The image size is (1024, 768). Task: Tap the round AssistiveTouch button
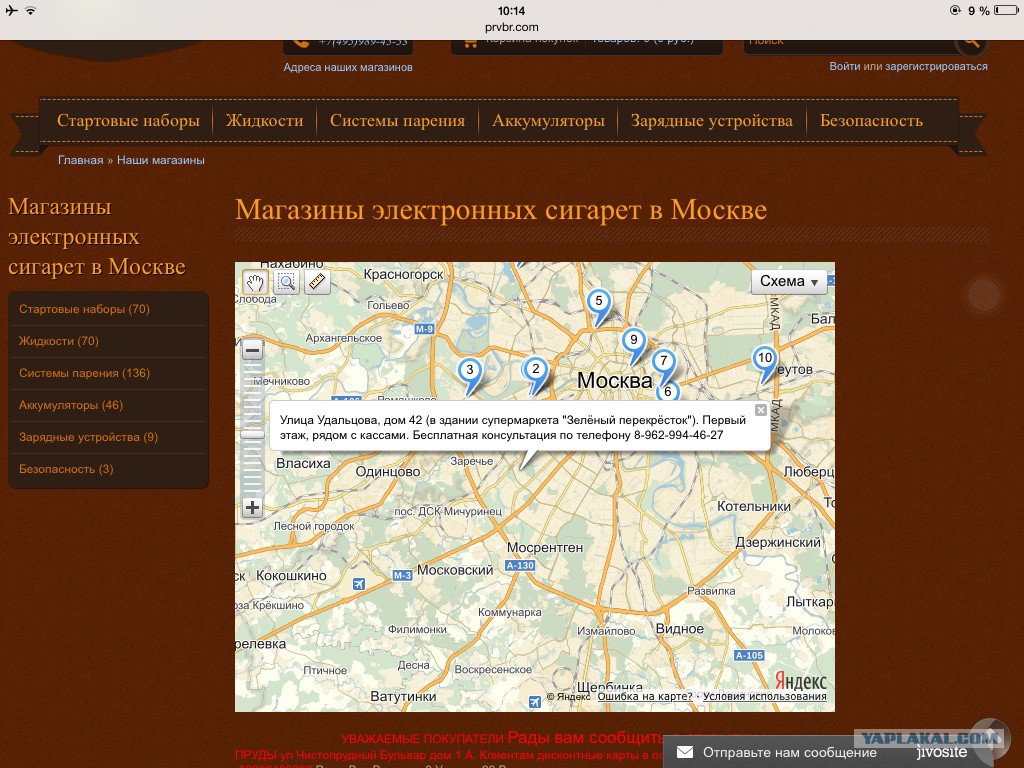tap(984, 295)
